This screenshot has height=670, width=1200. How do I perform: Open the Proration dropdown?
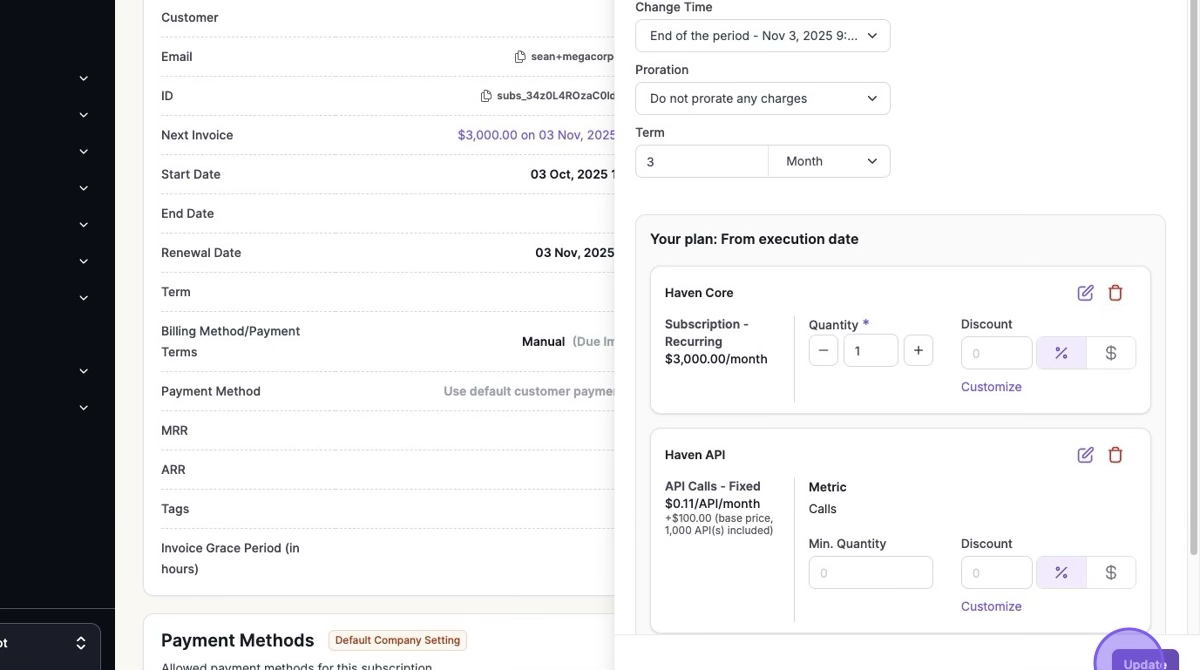click(x=762, y=99)
